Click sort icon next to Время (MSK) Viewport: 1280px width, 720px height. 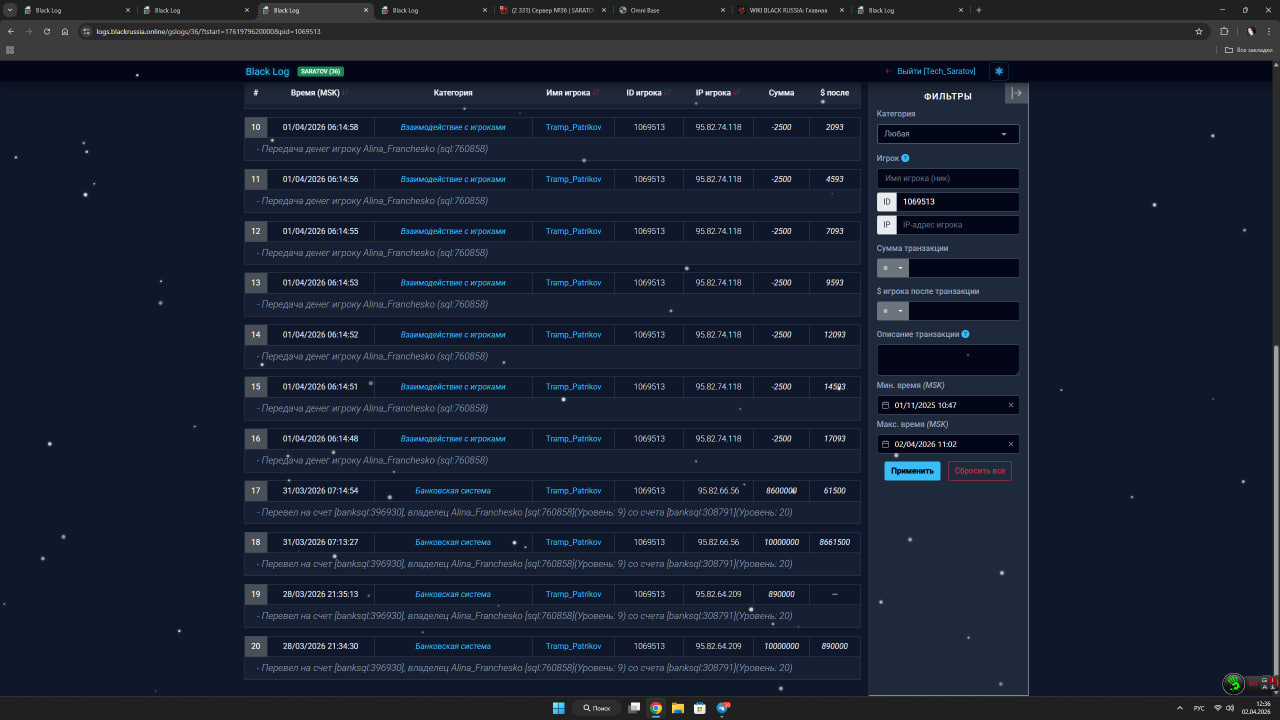pyautogui.click(x=347, y=93)
